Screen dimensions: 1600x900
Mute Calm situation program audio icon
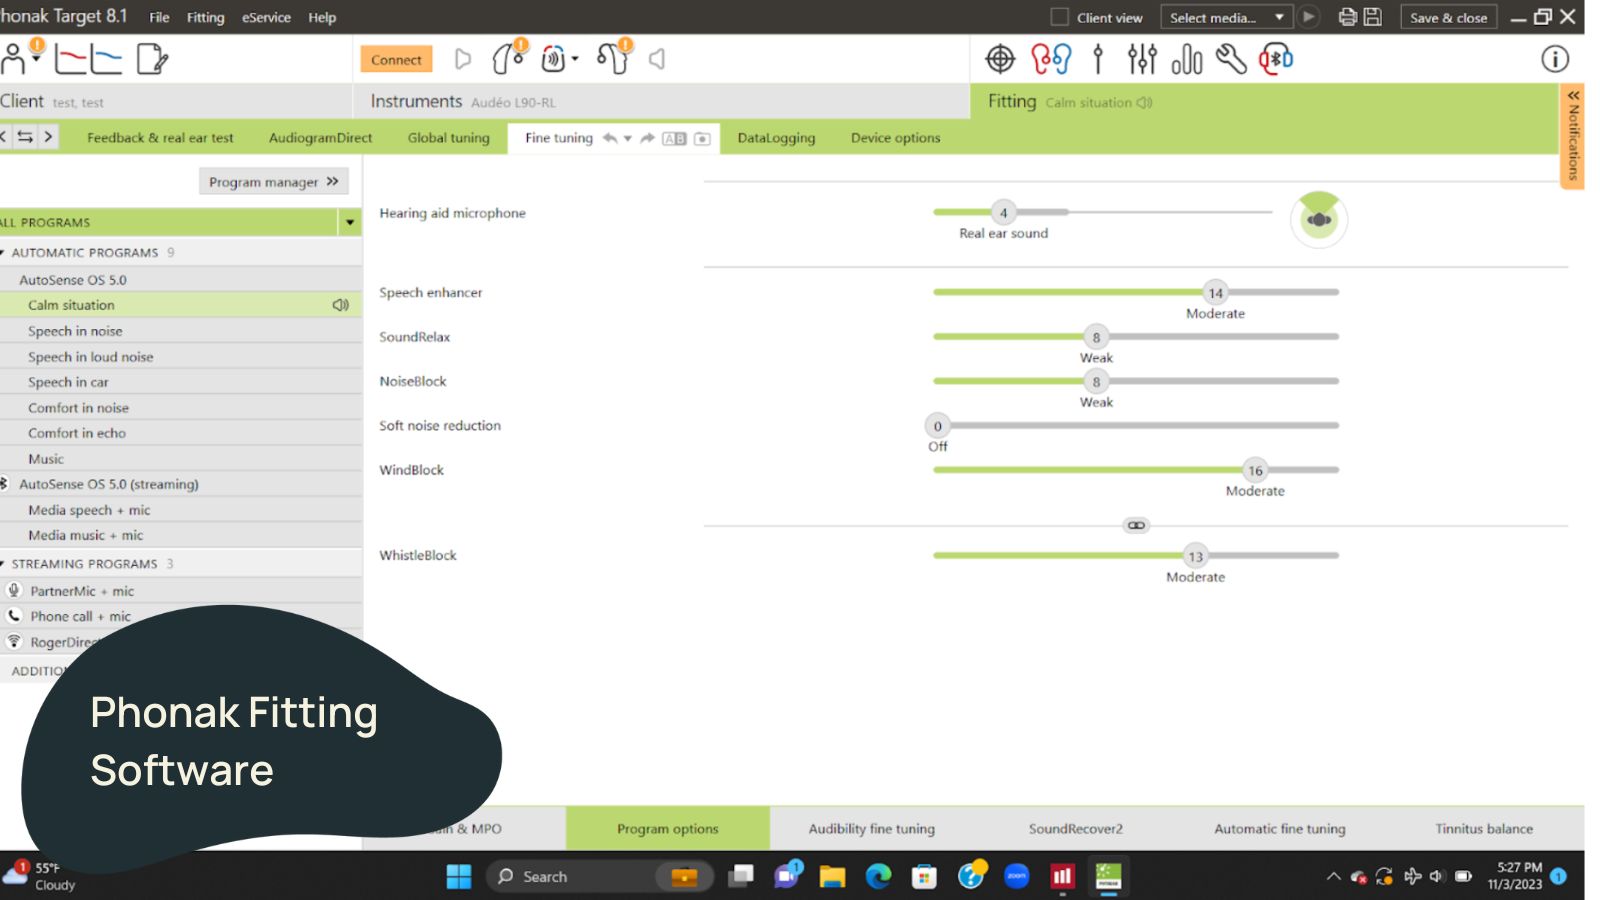pyautogui.click(x=341, y=305)
